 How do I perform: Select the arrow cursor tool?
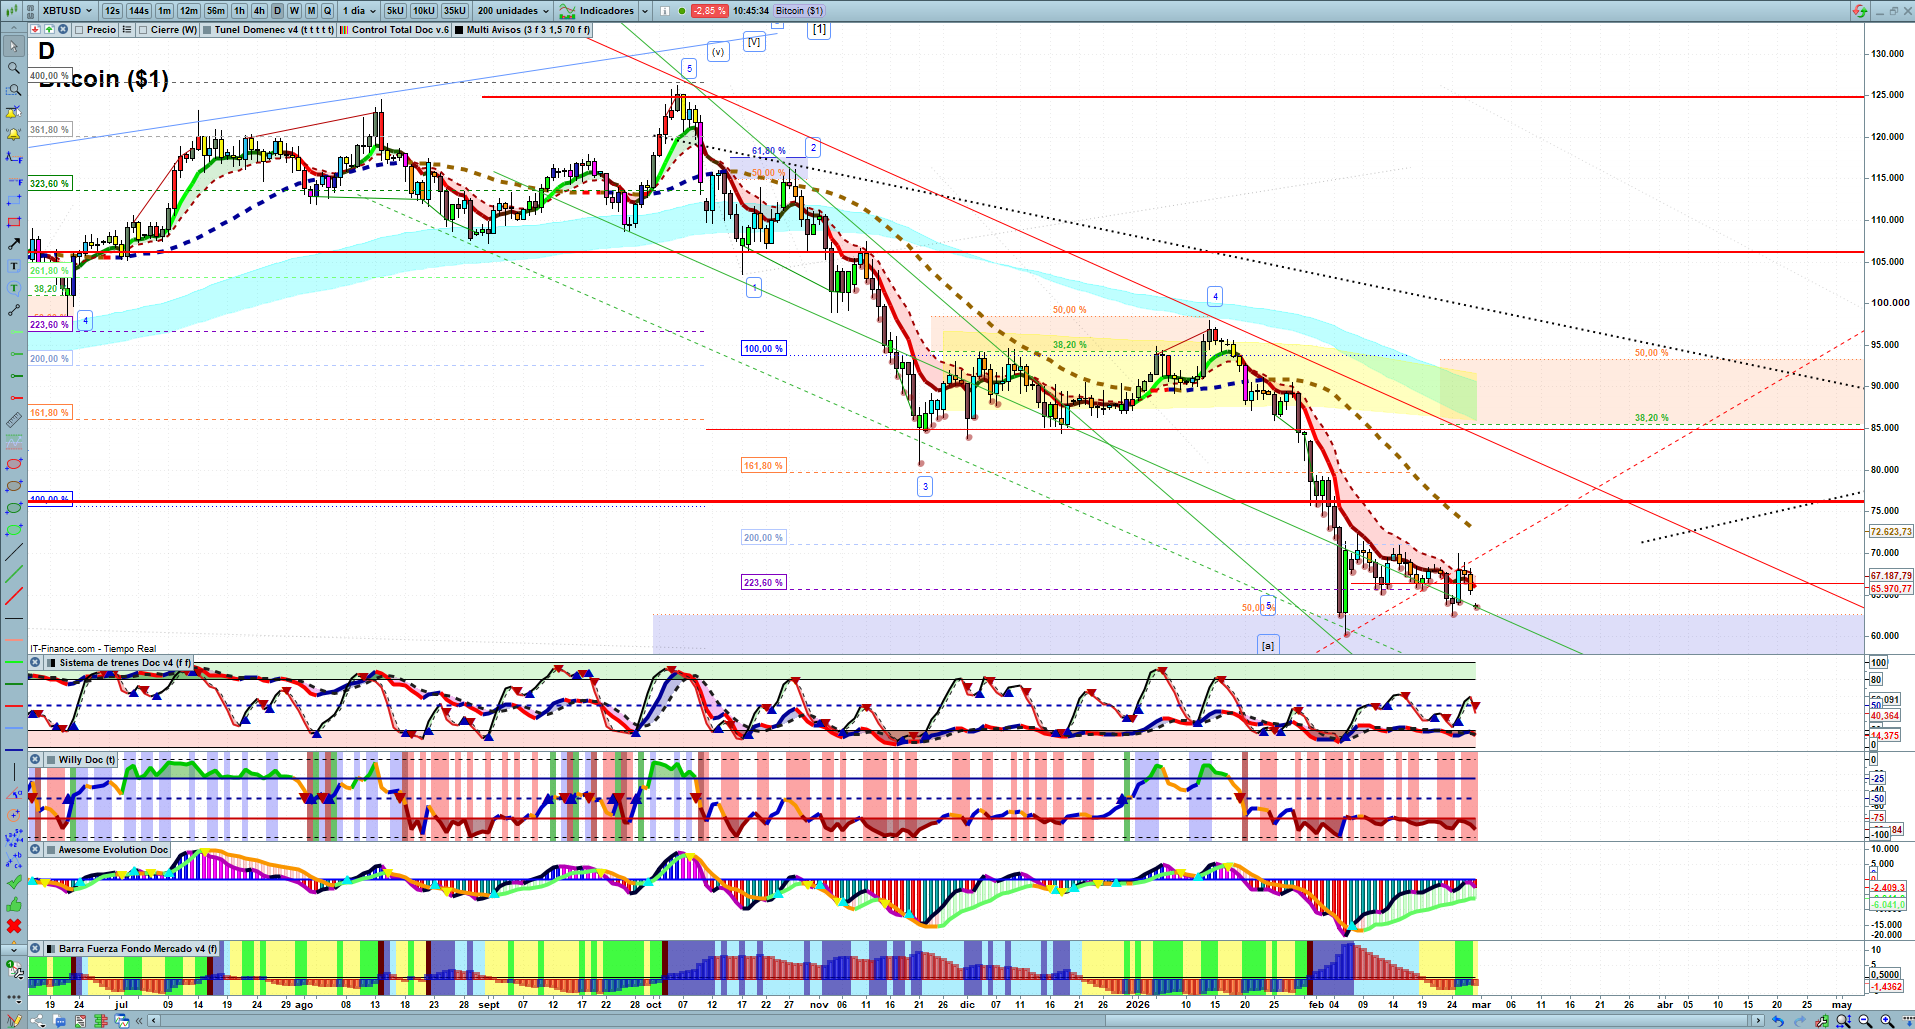(14, 46)
